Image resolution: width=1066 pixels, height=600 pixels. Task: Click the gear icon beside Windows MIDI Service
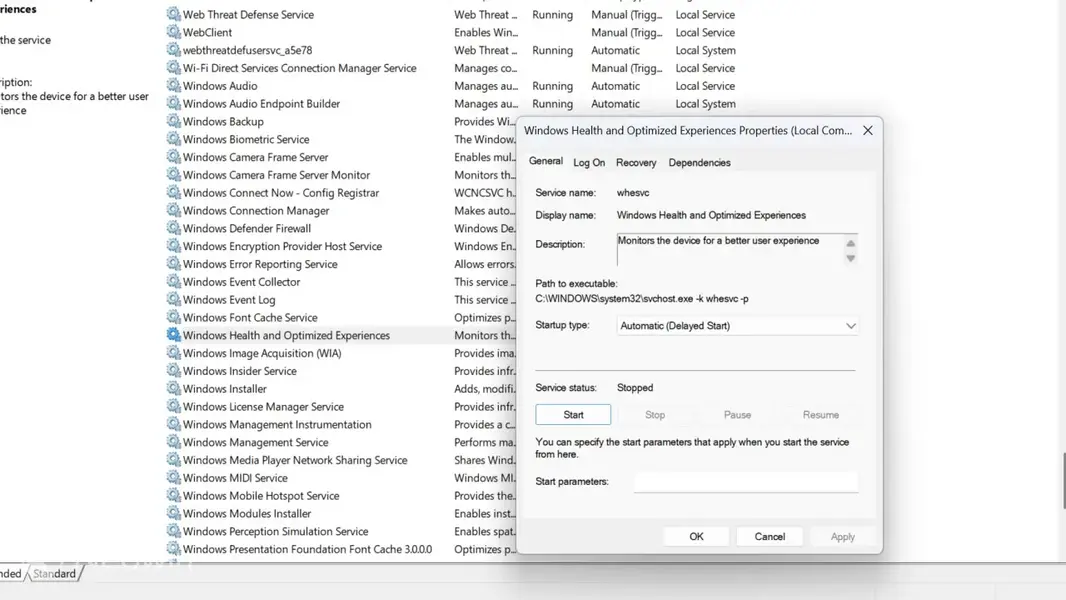[x=173, y=478]
